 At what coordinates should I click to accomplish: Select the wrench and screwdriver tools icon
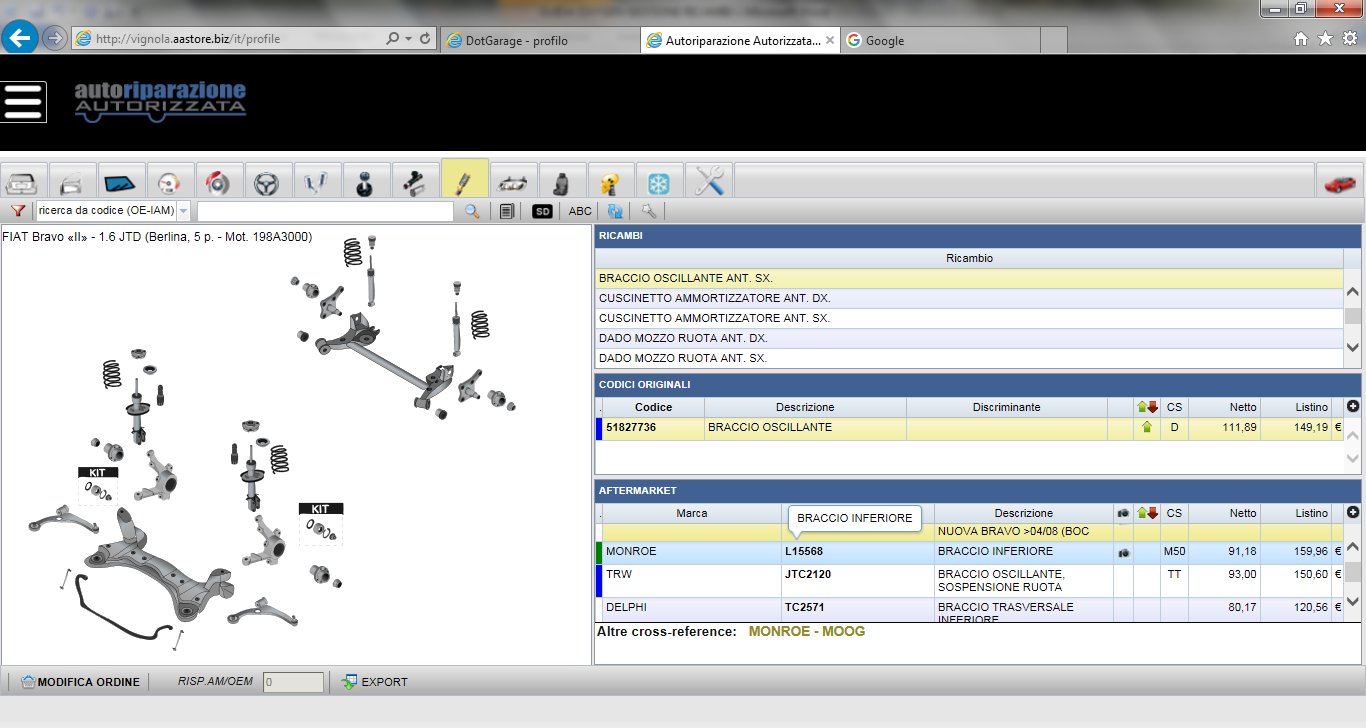709,182
